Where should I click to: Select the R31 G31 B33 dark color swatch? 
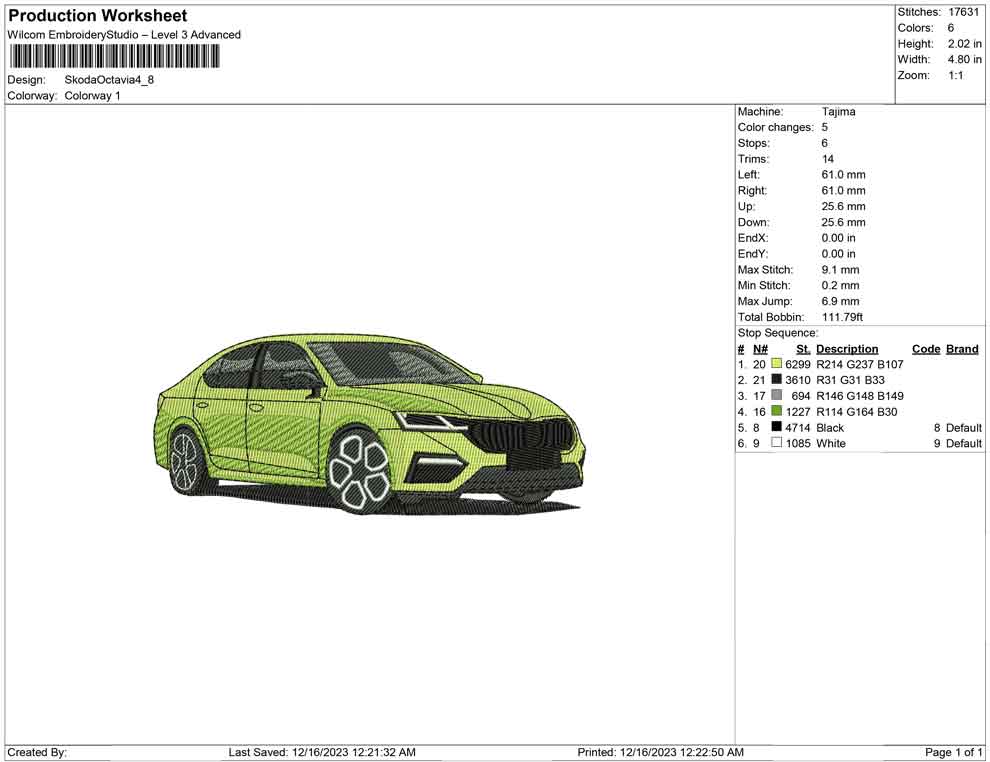(776, 380)
